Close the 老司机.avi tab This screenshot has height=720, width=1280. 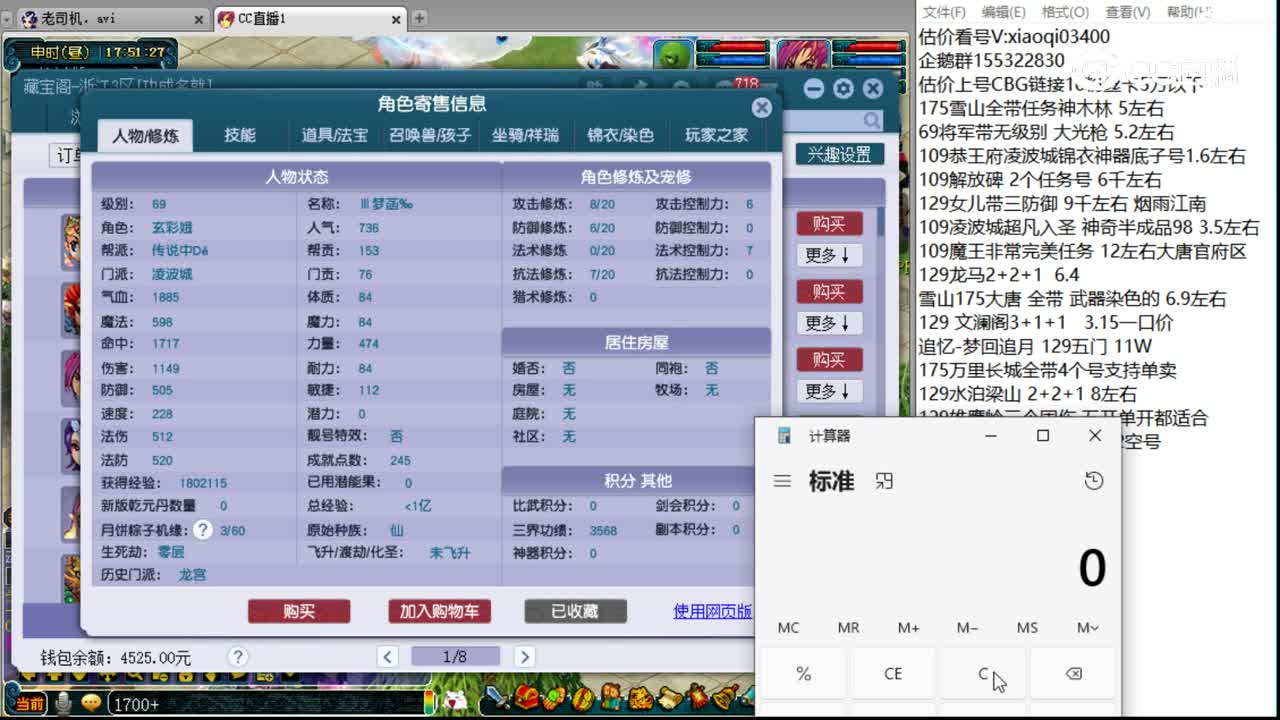tap(198, 19)
